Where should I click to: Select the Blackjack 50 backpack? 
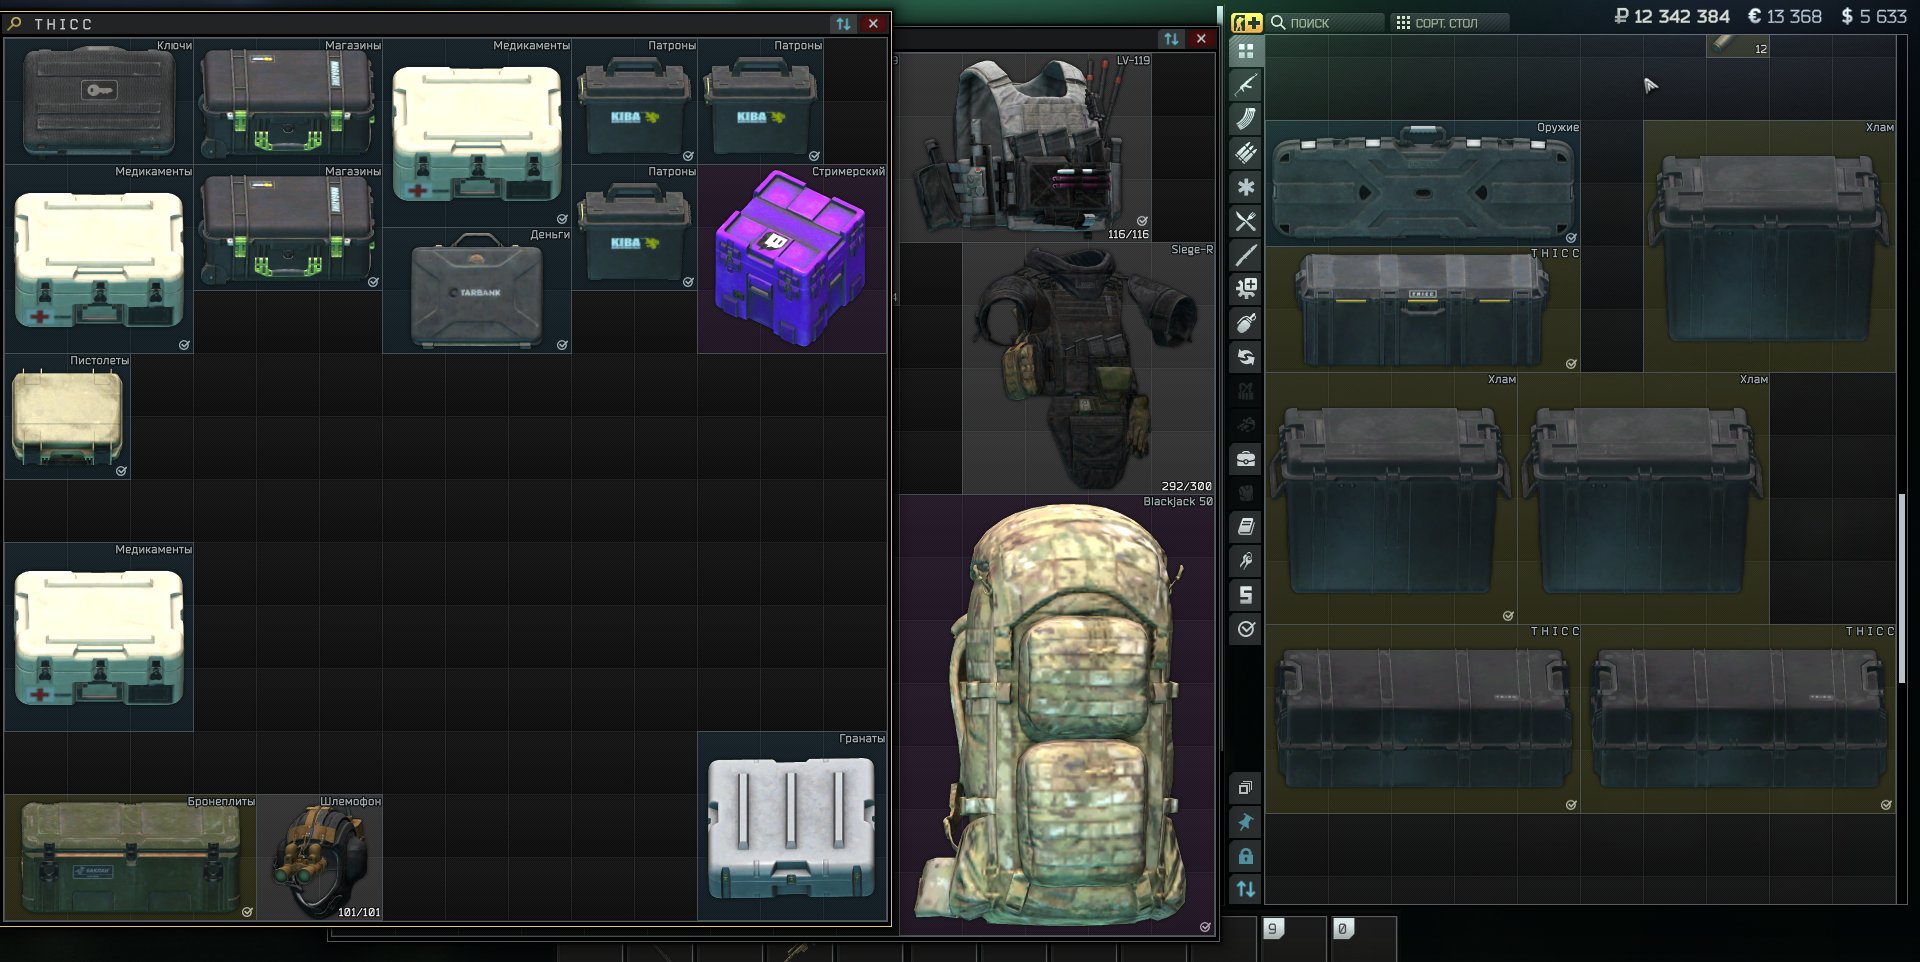tap(1058, 715)
